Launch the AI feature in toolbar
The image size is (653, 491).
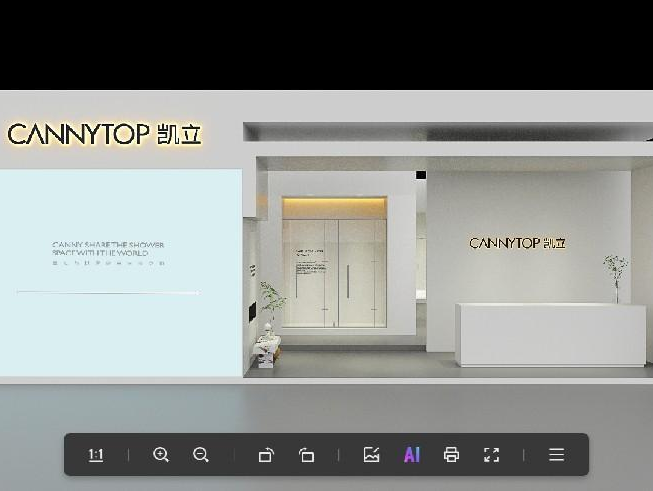[412, 455]
